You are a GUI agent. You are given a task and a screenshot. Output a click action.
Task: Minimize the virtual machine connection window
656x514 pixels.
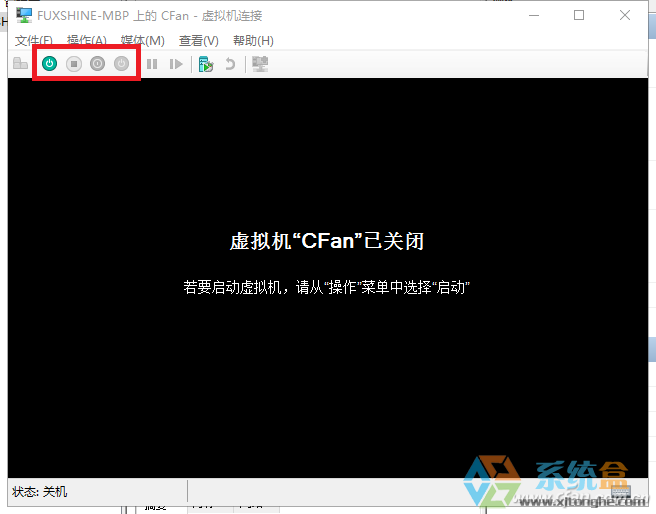tap(533, 15)
